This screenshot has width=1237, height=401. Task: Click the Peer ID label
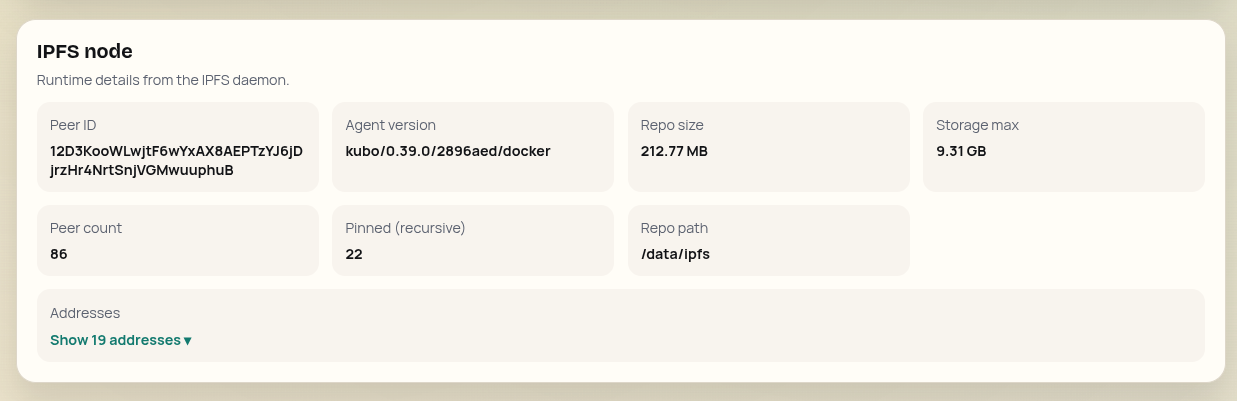pos(73,125)
